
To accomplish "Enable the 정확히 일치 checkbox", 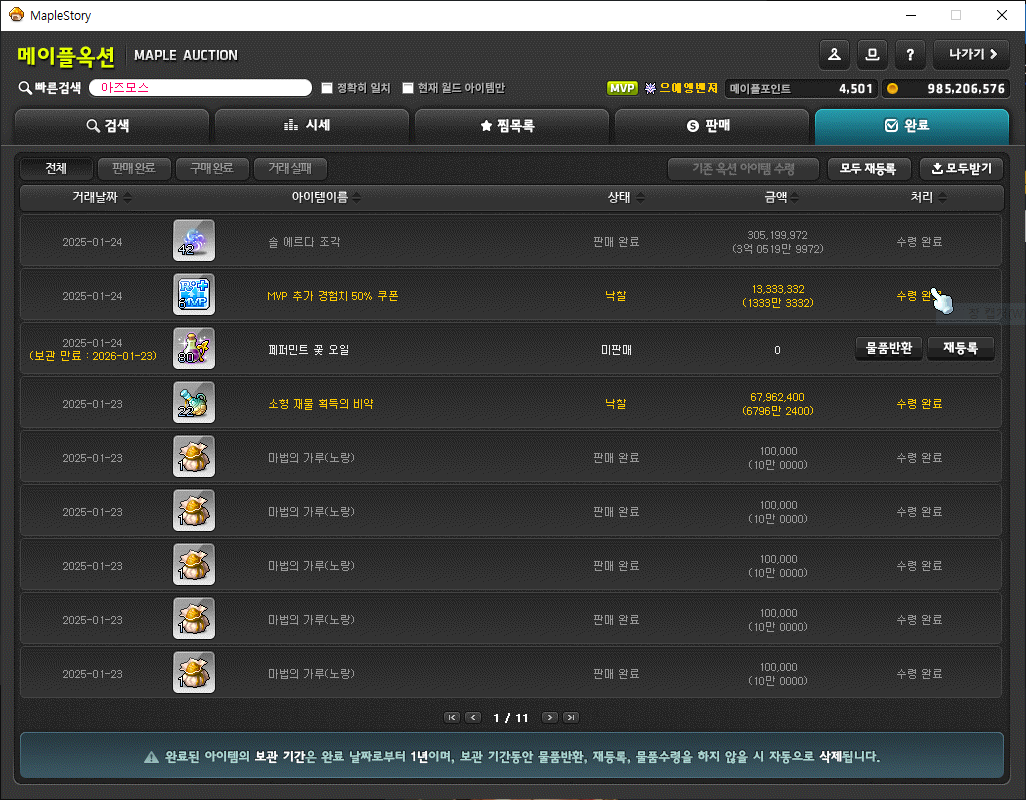I will coord(327,88).
